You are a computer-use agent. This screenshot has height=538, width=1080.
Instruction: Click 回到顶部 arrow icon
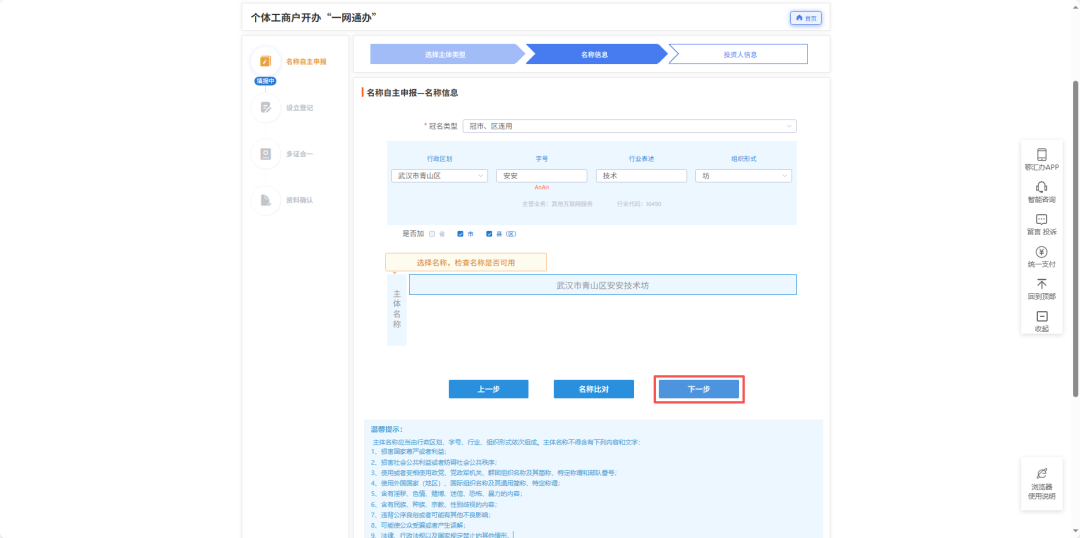click(x=1041, y=284)
